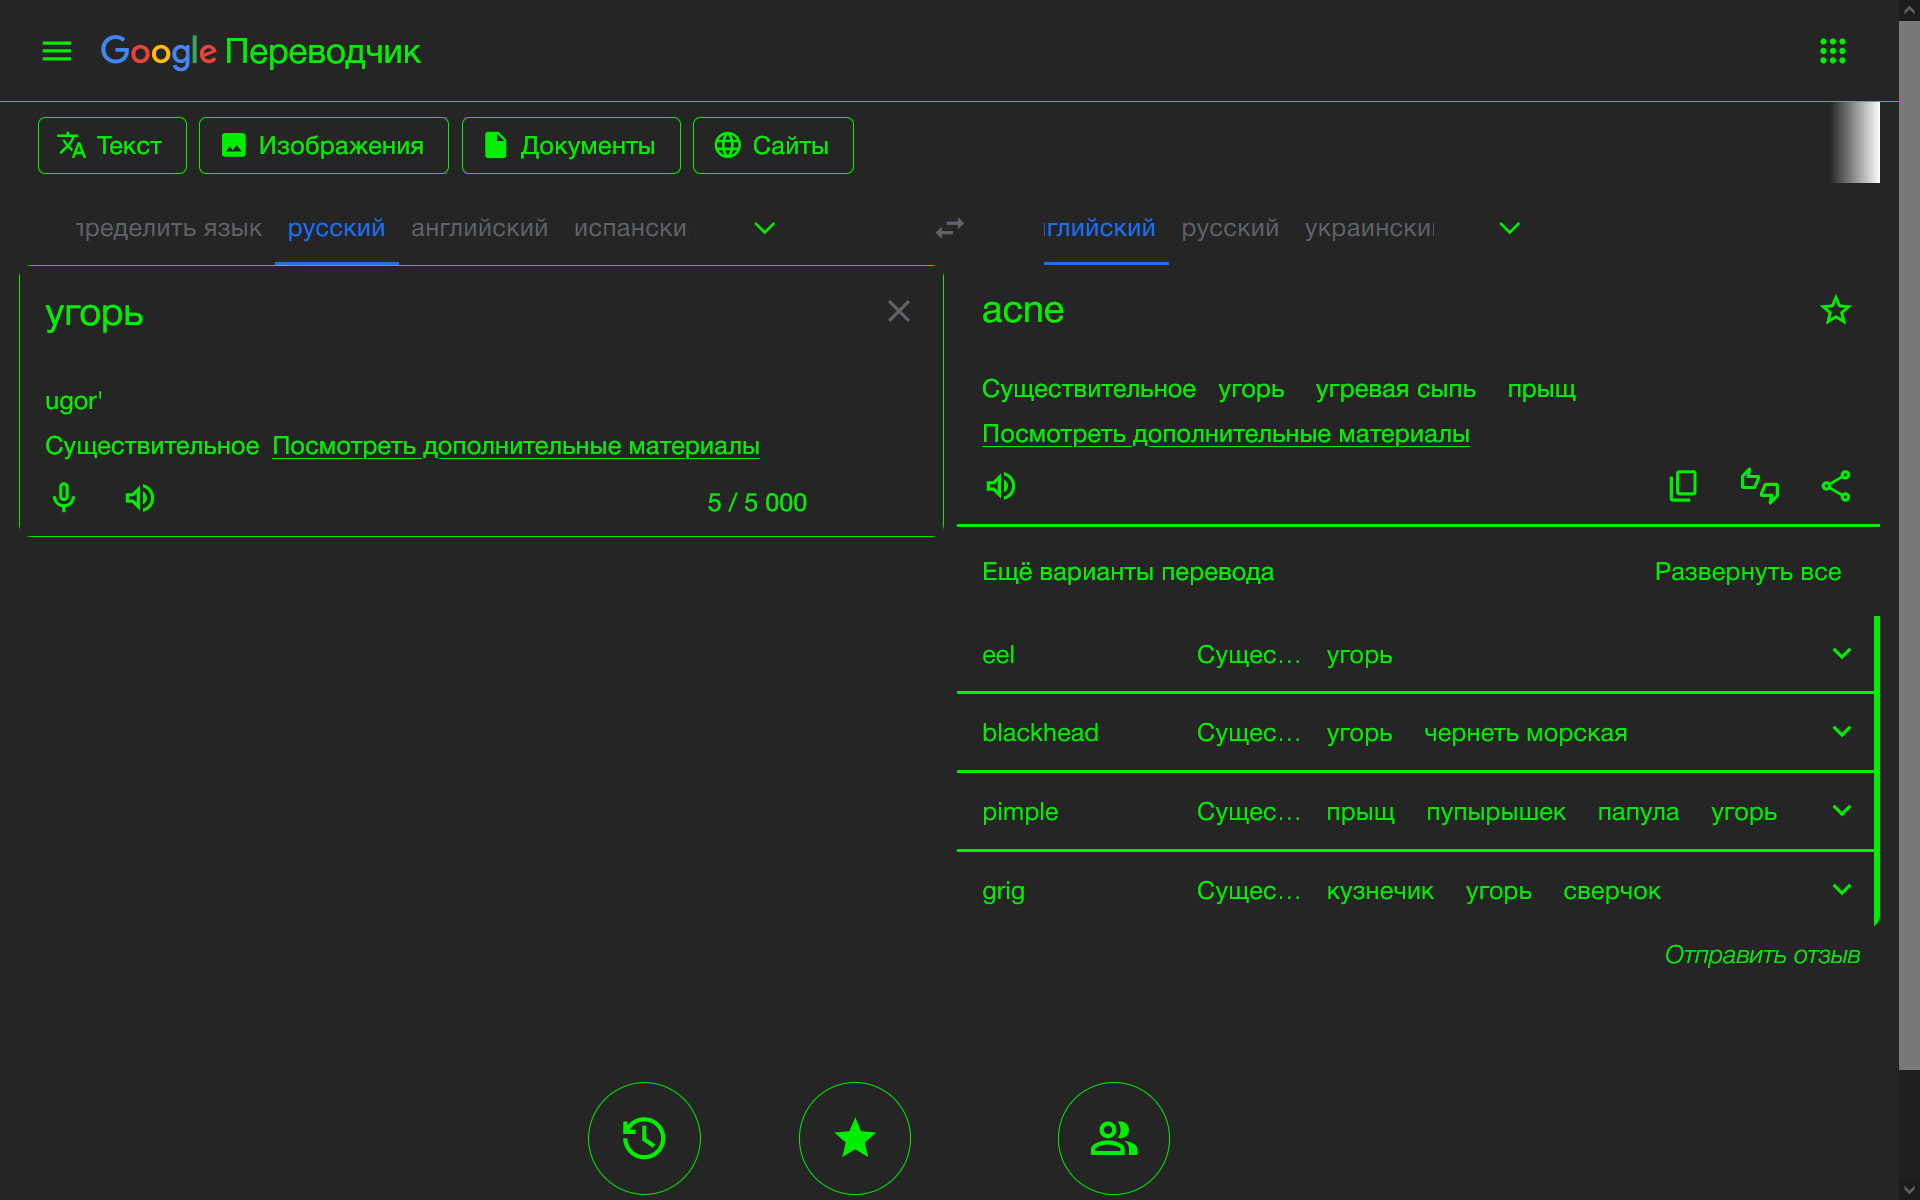Clear the source text угорь
1920x1200 pixels.
(x=898, y=311)
